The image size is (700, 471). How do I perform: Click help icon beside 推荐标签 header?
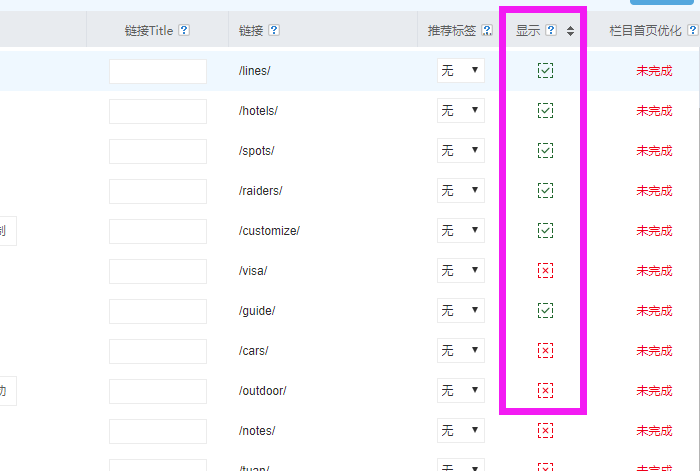click(487, 31)
